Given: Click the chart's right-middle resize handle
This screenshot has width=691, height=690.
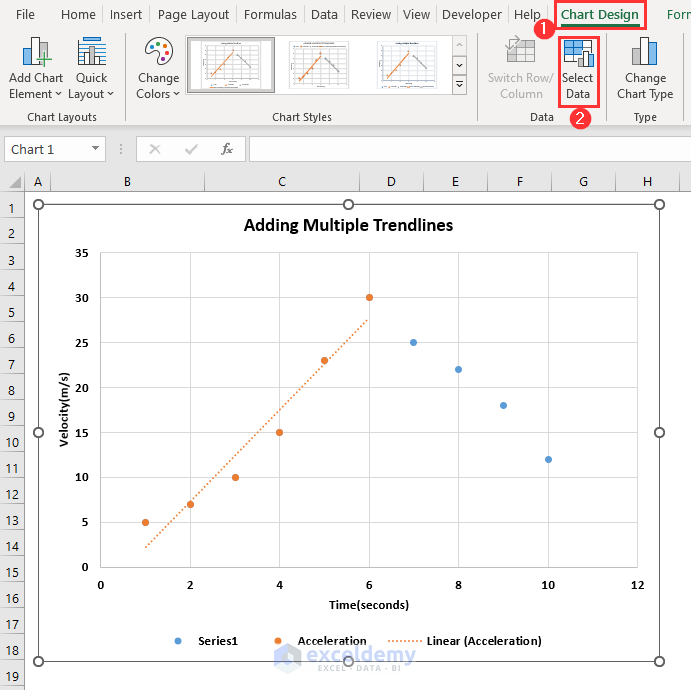Looking at the screenshot, I should (x=659, y=433).
